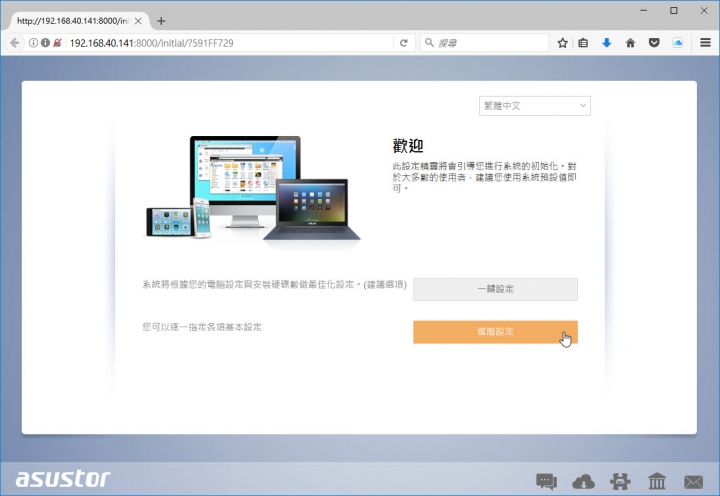Maximize the browser window
The width and height of the screenshot is (720, 496).
[674, 10]
